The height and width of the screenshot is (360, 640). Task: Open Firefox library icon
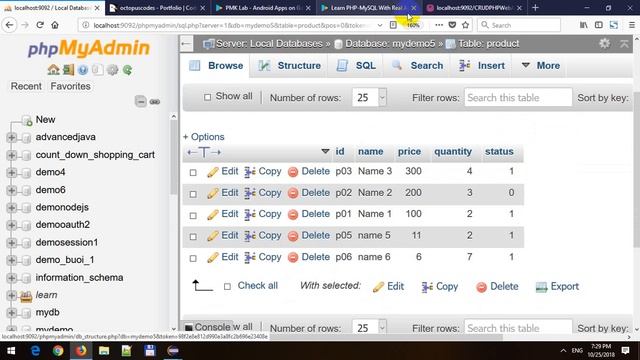point(584,25)
